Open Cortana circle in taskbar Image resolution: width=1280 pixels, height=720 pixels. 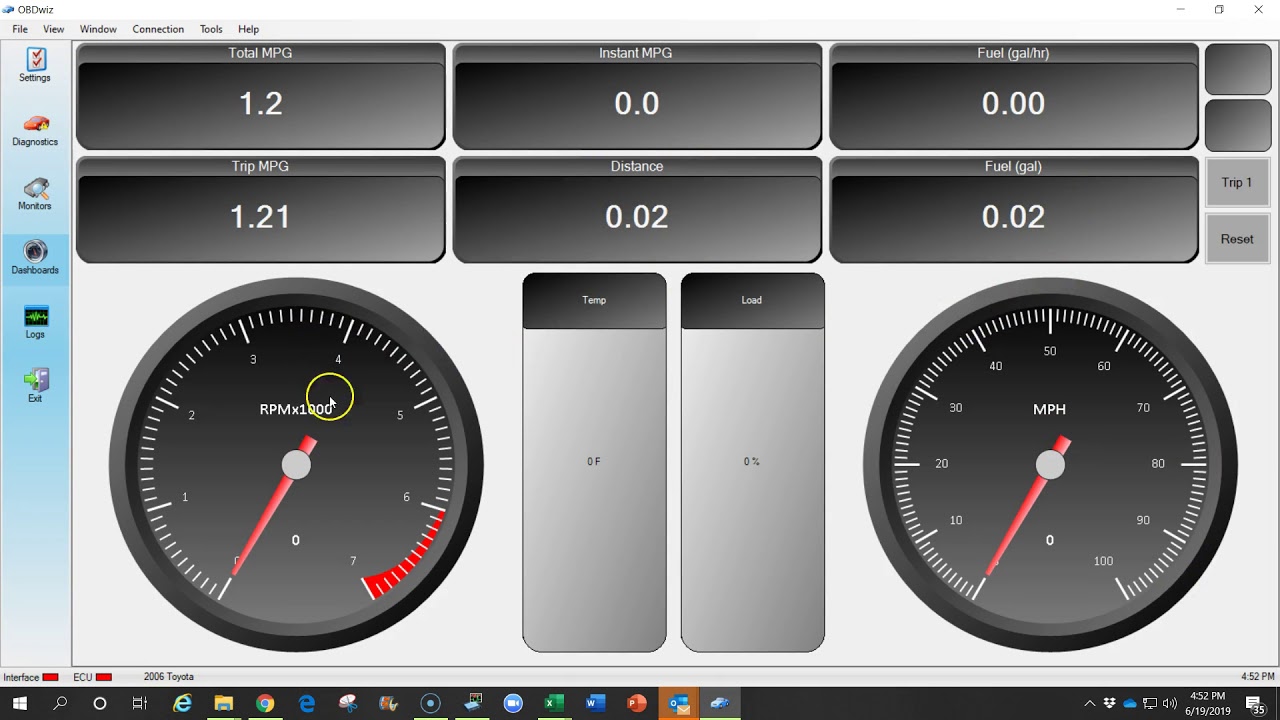pos(100,704)
